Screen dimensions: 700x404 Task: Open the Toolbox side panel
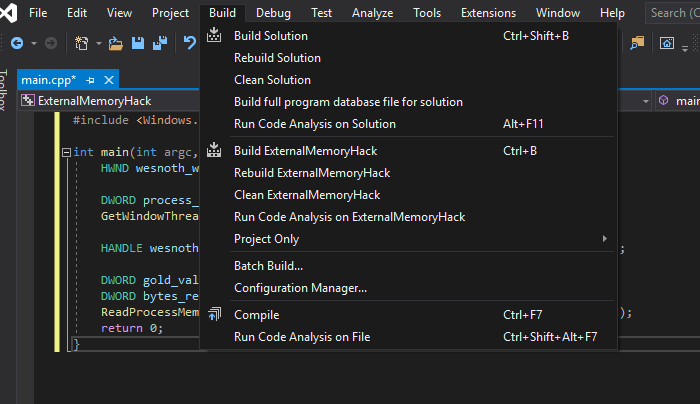4,90
